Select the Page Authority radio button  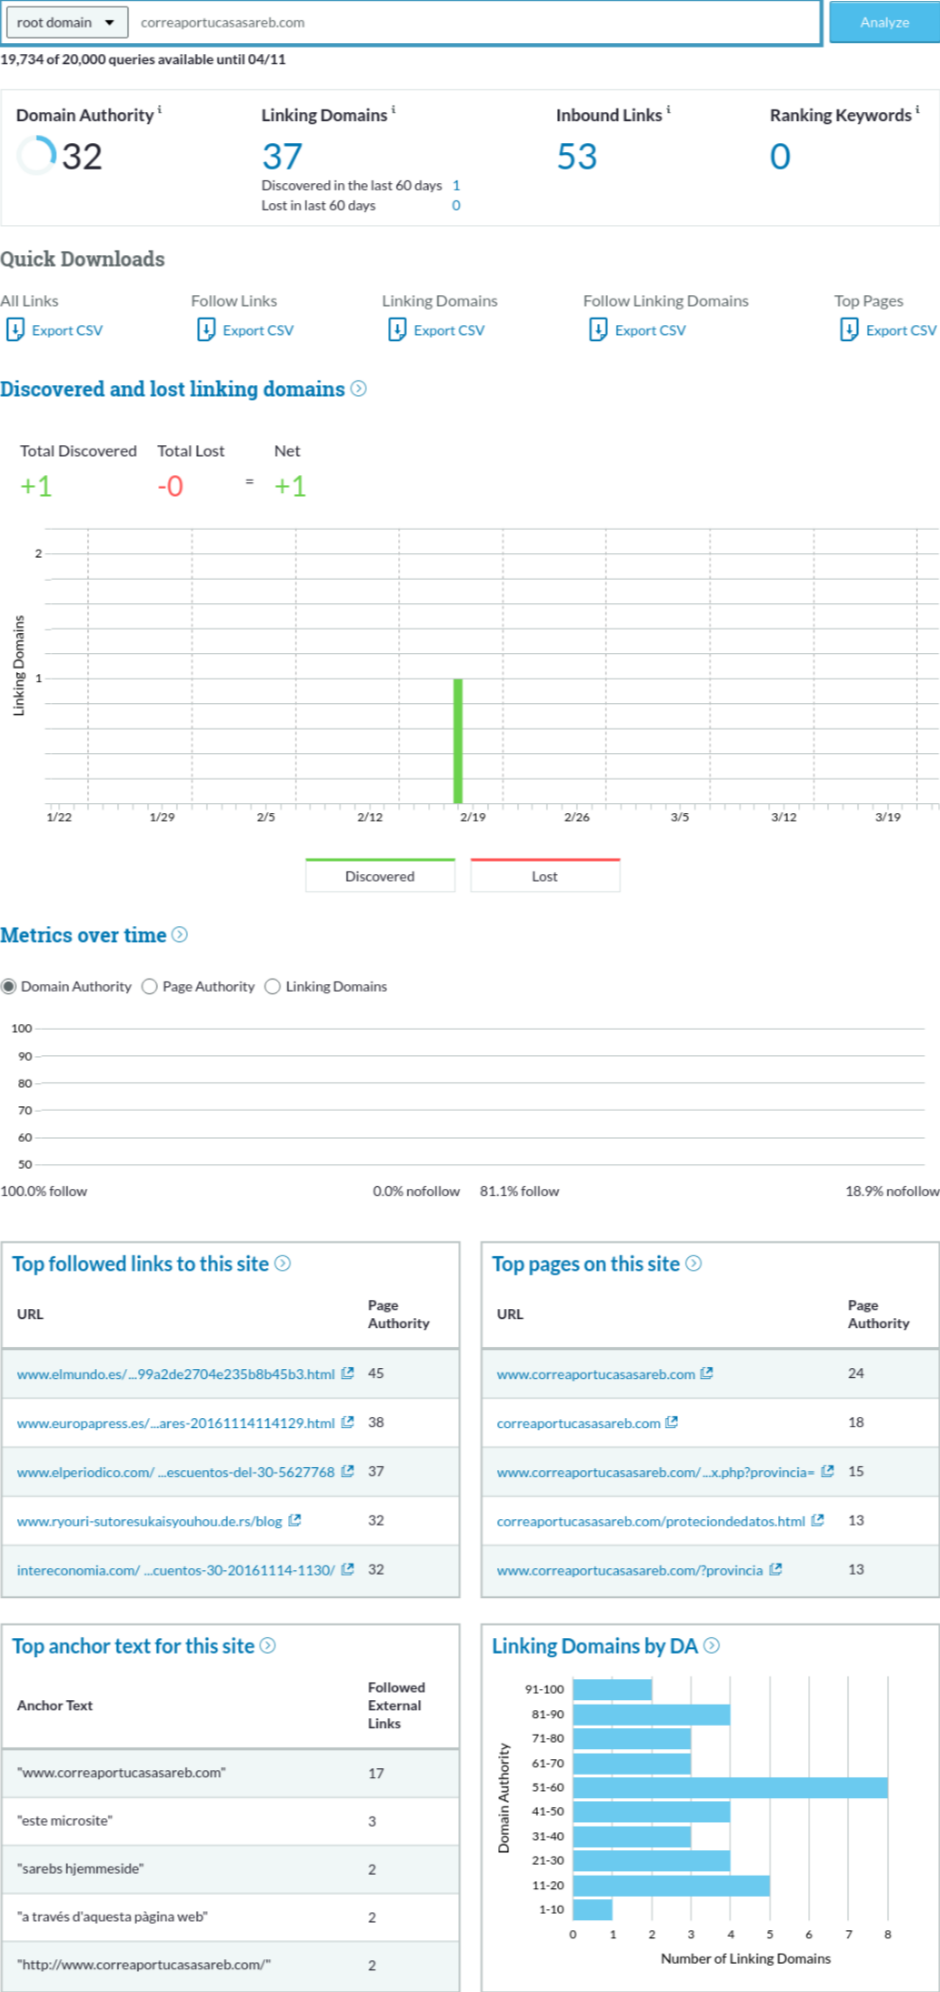(x=150, y=987)
